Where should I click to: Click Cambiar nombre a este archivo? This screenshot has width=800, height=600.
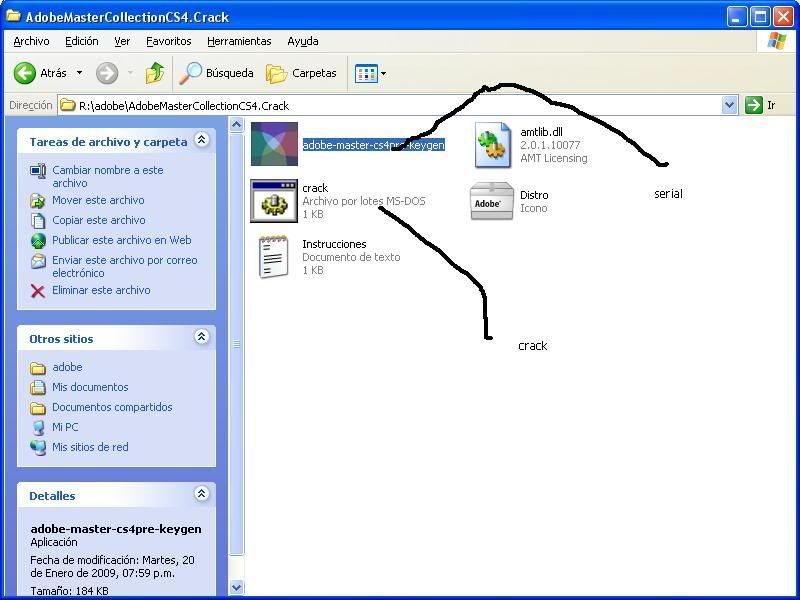[x=108, y=177]
